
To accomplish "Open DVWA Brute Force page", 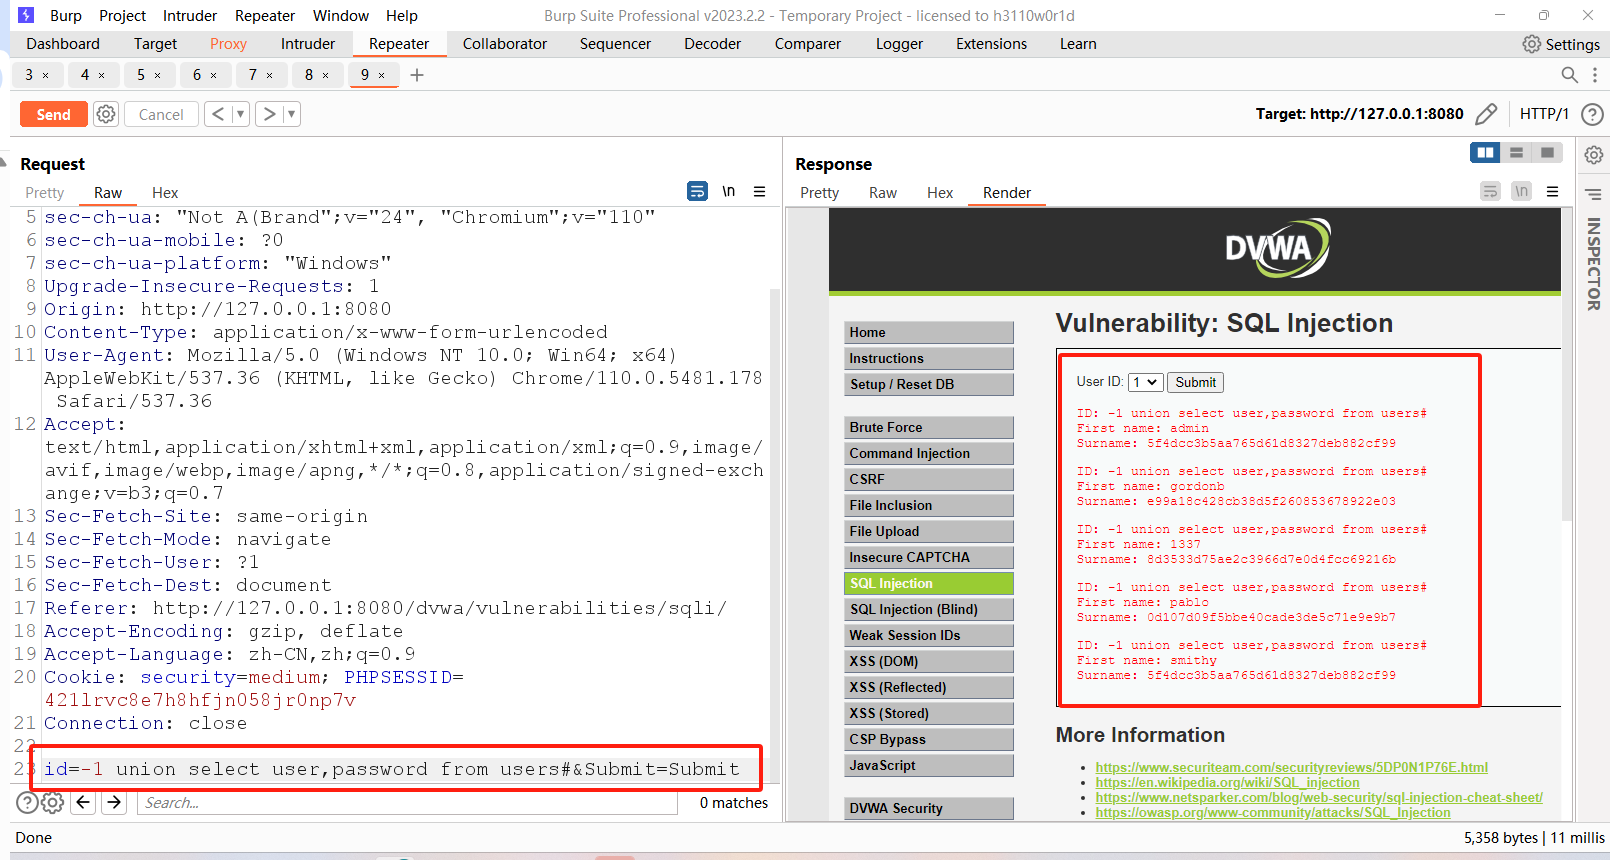I will 929,427.
